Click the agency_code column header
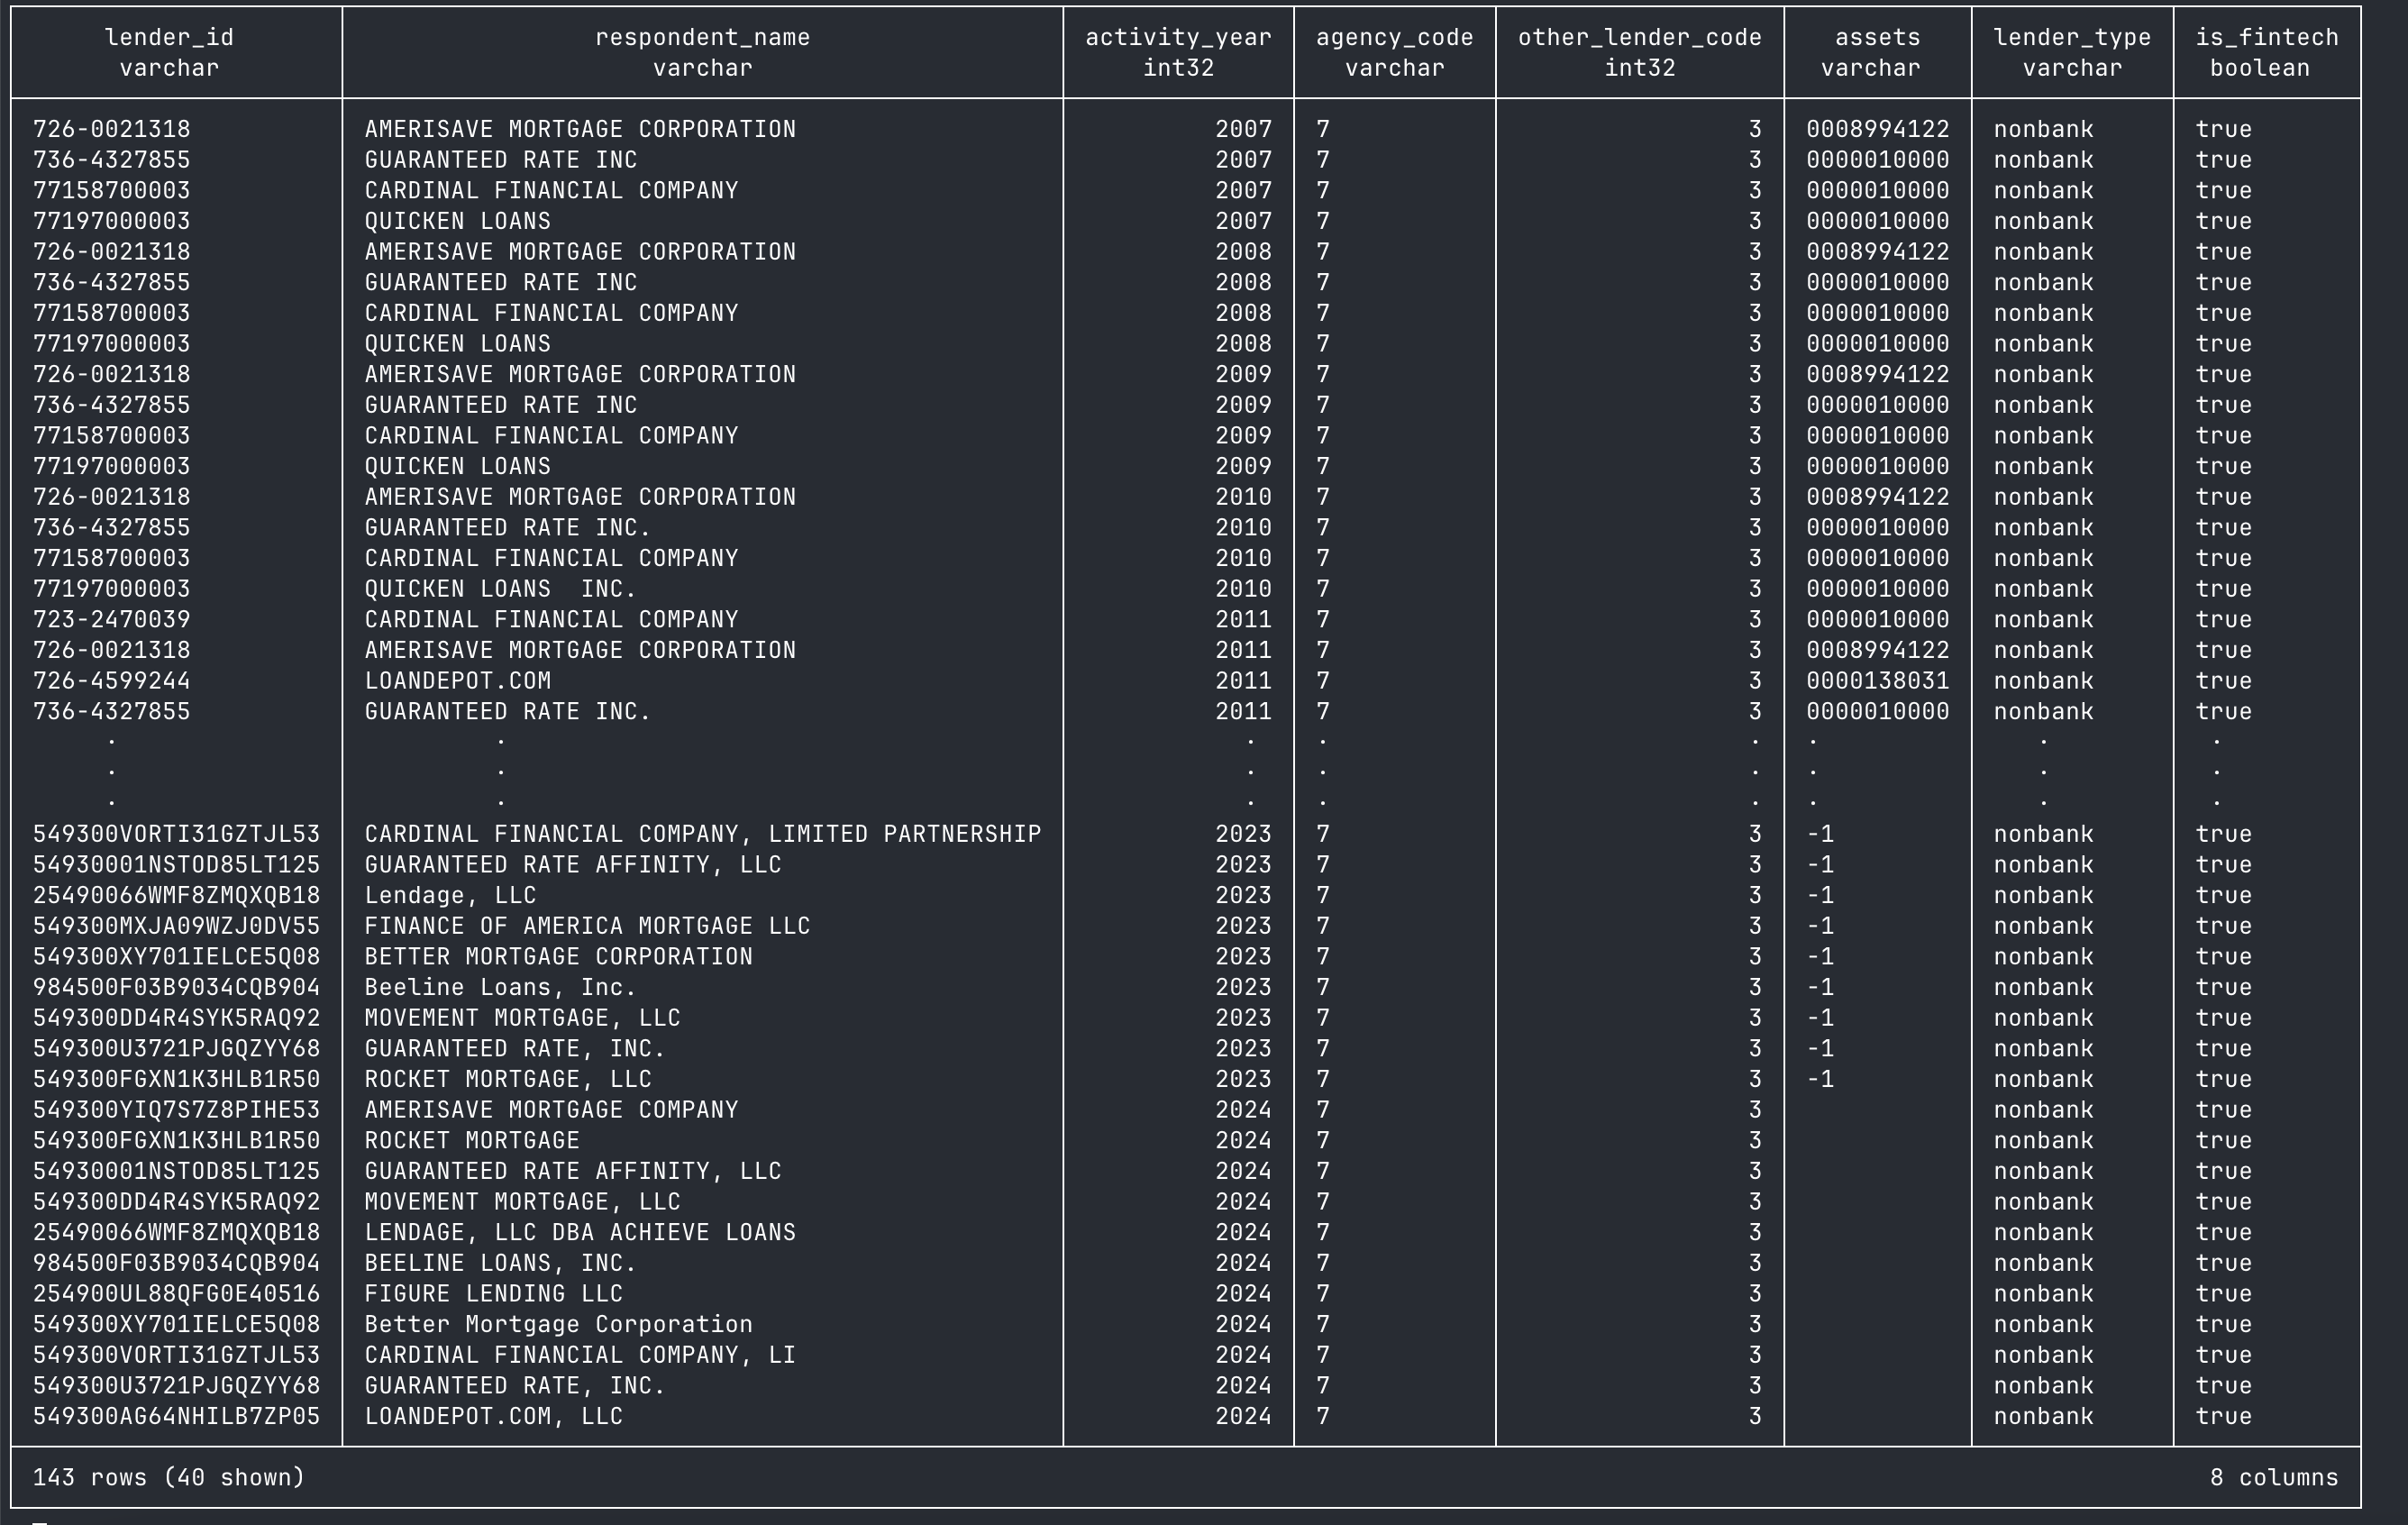Viewport: 2408px width, 1525px height. tap(1394, 38)
